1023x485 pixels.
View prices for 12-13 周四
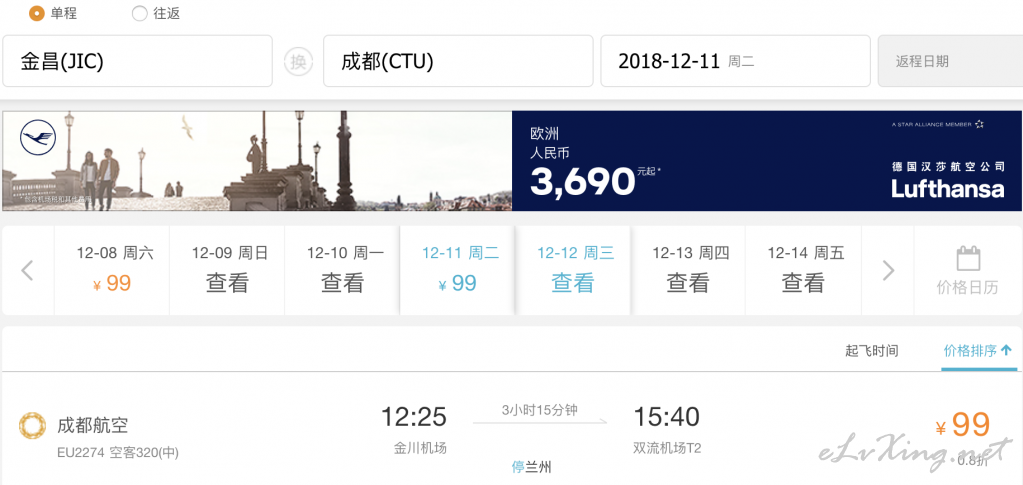[688, 270]
